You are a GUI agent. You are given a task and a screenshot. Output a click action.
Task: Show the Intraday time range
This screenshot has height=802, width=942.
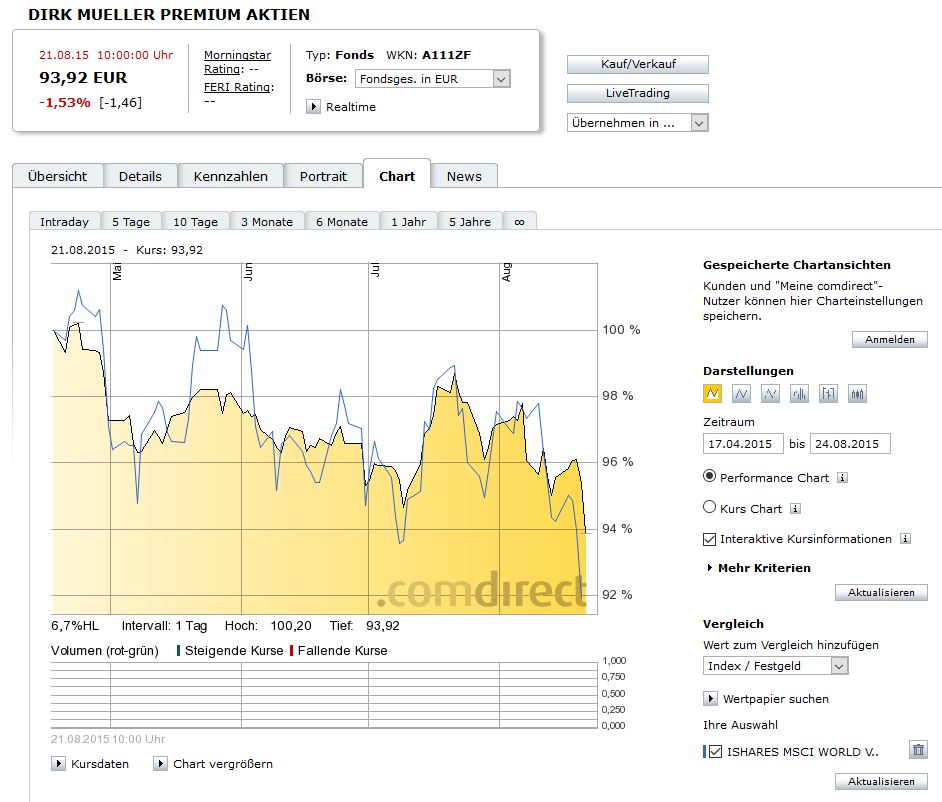(64, 222)
